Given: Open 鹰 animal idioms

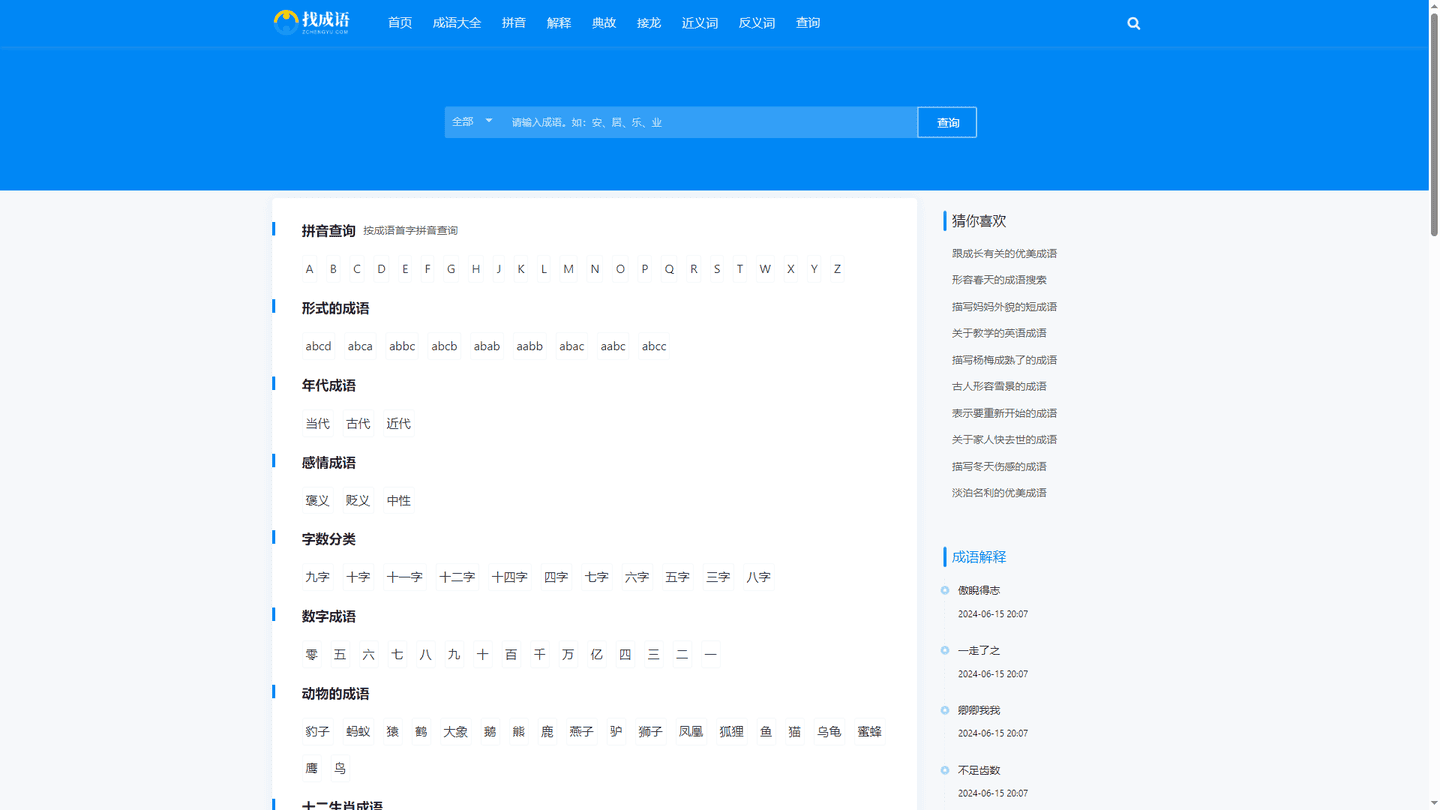Looking at the screenshot, I should point(312,769).
